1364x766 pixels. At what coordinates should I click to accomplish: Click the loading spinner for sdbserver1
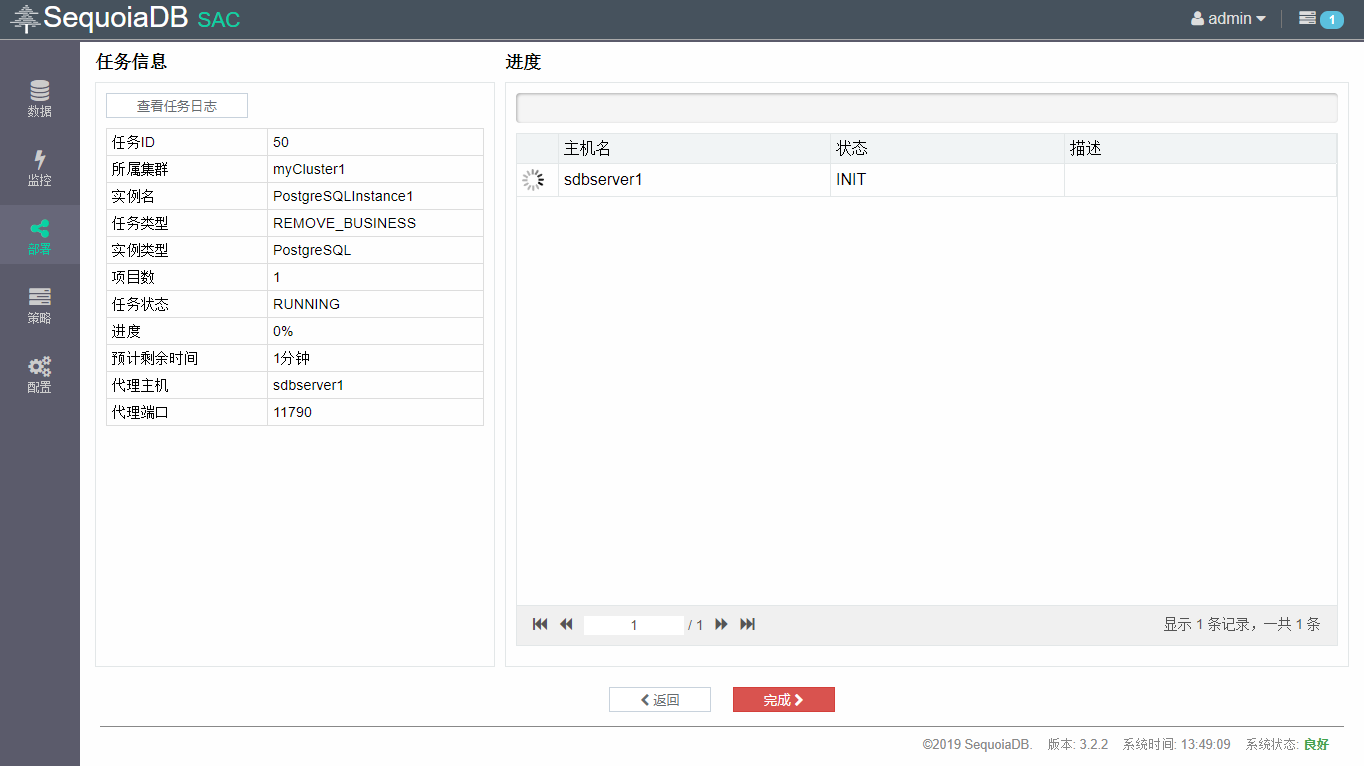[534, 180]
